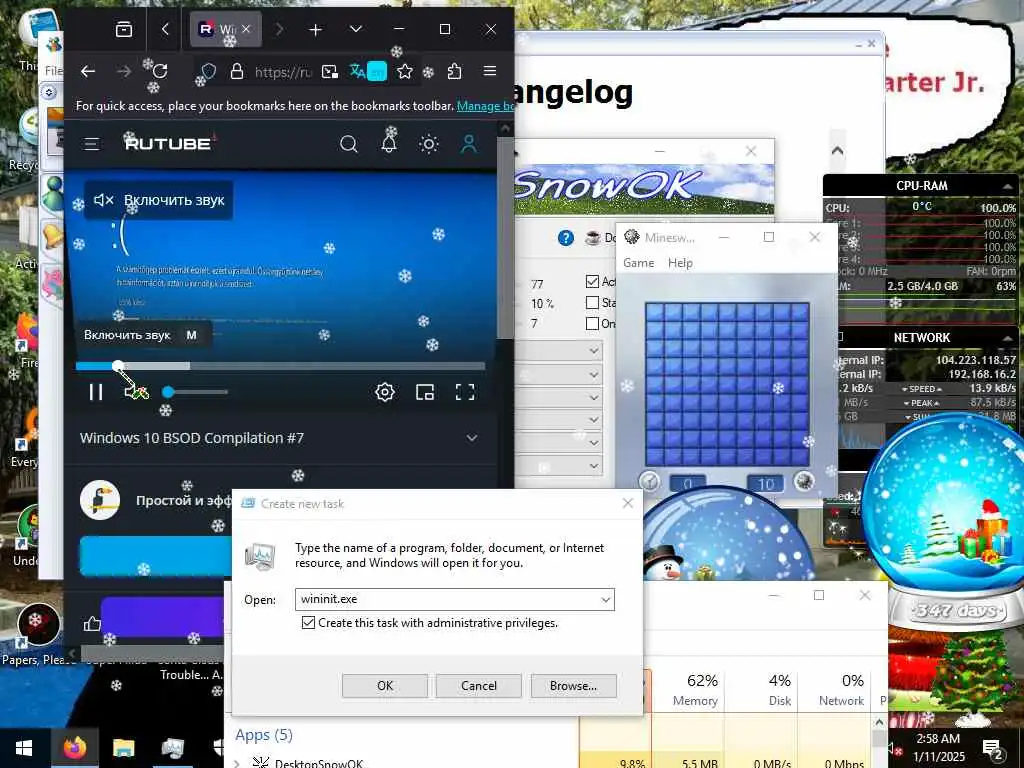Collapse the CPU-RAM gadget arrow

click(1008, 187)
